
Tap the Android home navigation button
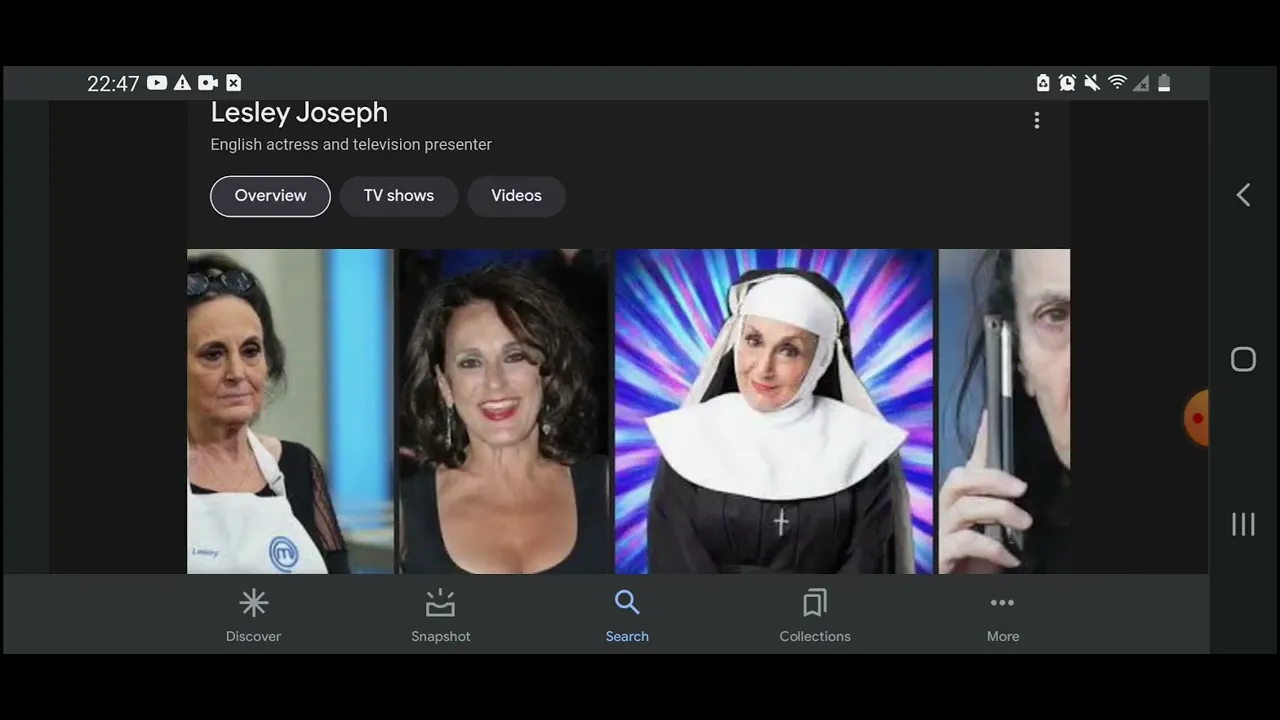coord(1243,360)
